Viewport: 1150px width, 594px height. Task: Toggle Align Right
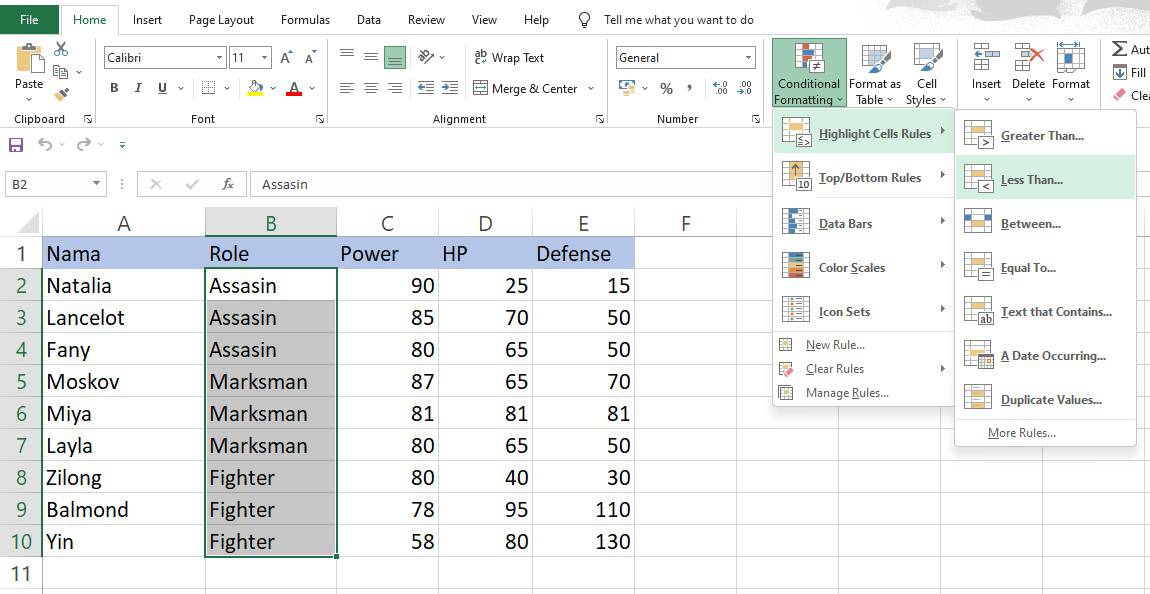pos(395,88)
